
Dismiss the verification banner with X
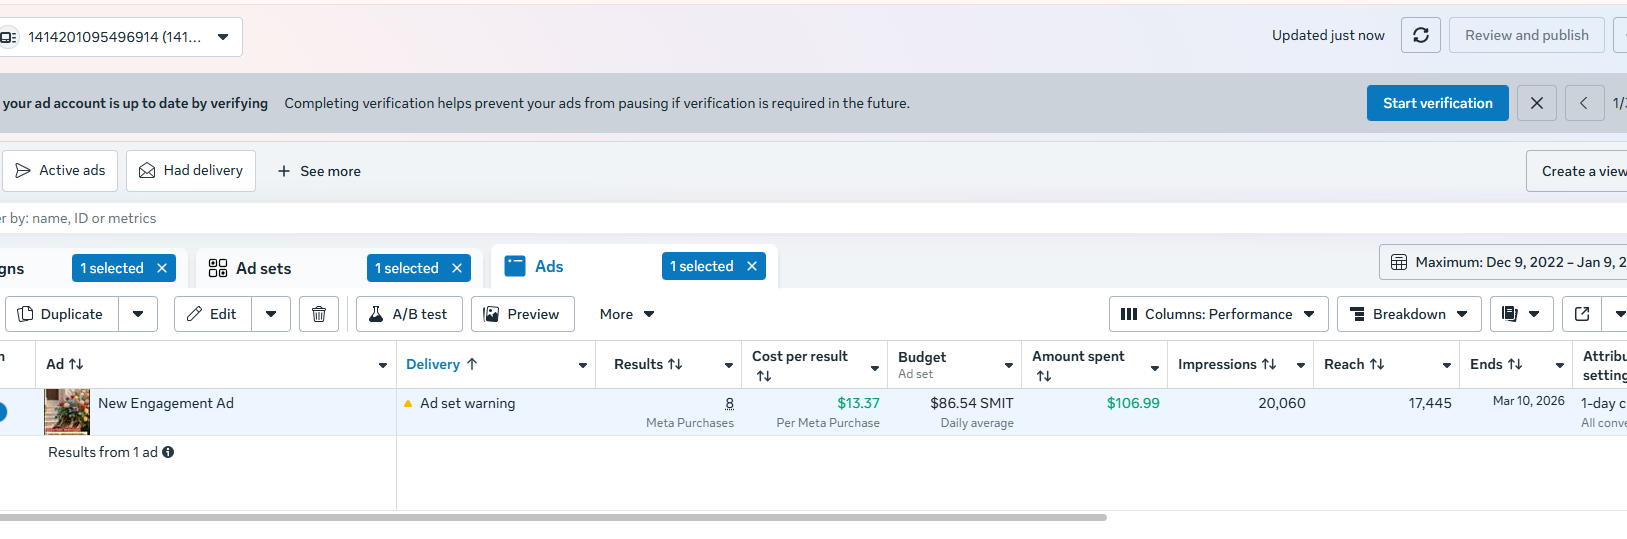tap(1536, 103)
